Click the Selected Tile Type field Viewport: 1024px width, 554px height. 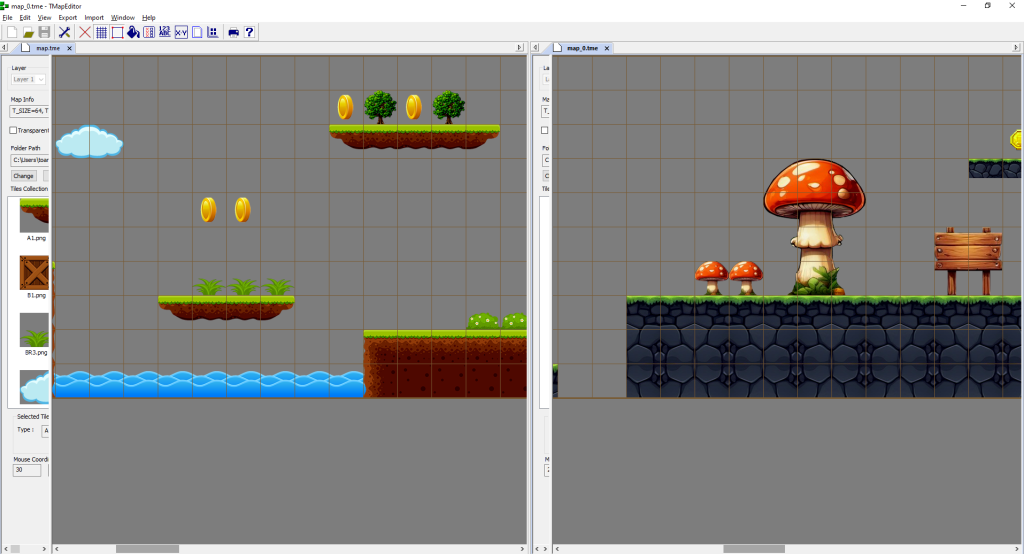pyautogui.click(x=45, y=431)
